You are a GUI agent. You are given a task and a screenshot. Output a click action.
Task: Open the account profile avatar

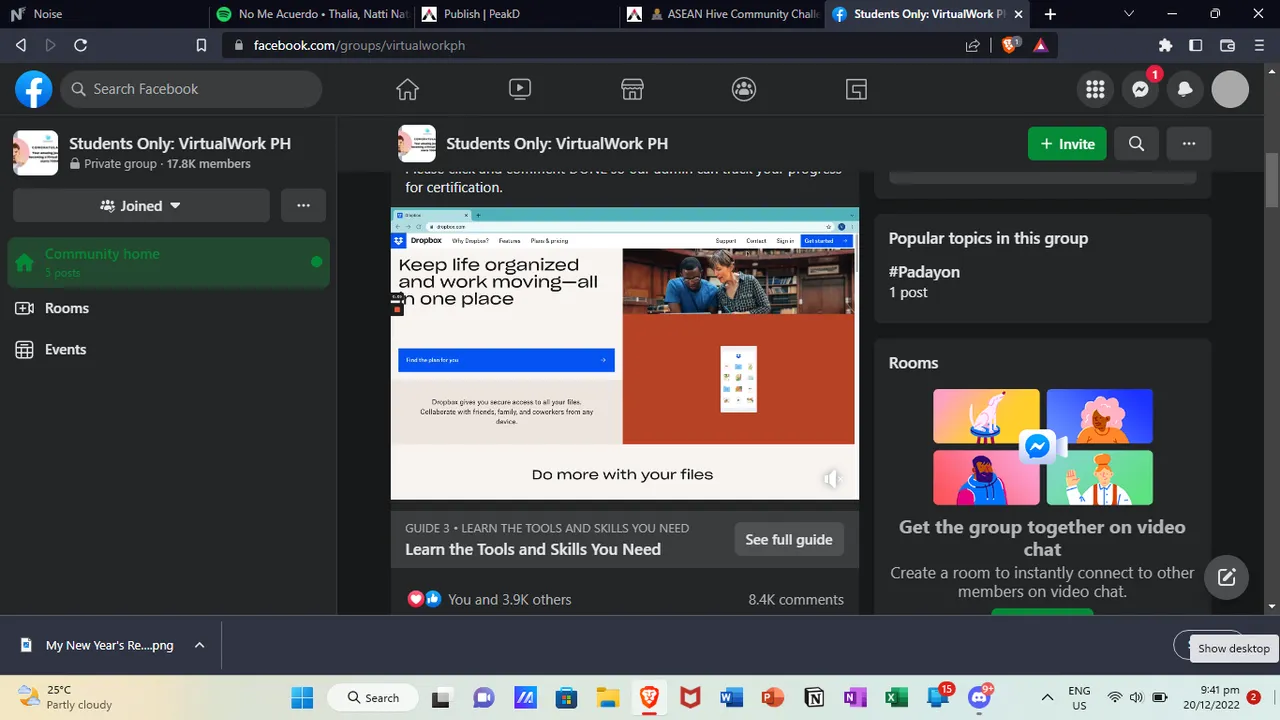pyautogui.click(x=1230, y=89)
